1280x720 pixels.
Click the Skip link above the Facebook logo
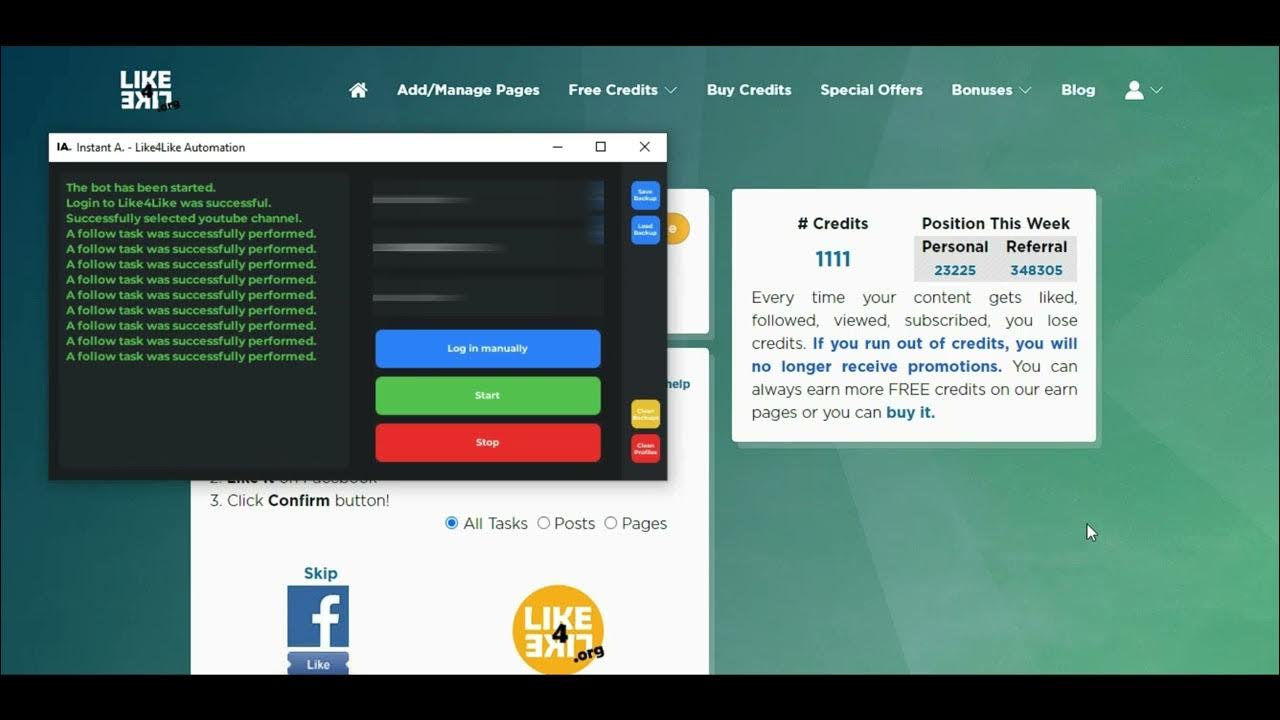click(x=320, y=573)
